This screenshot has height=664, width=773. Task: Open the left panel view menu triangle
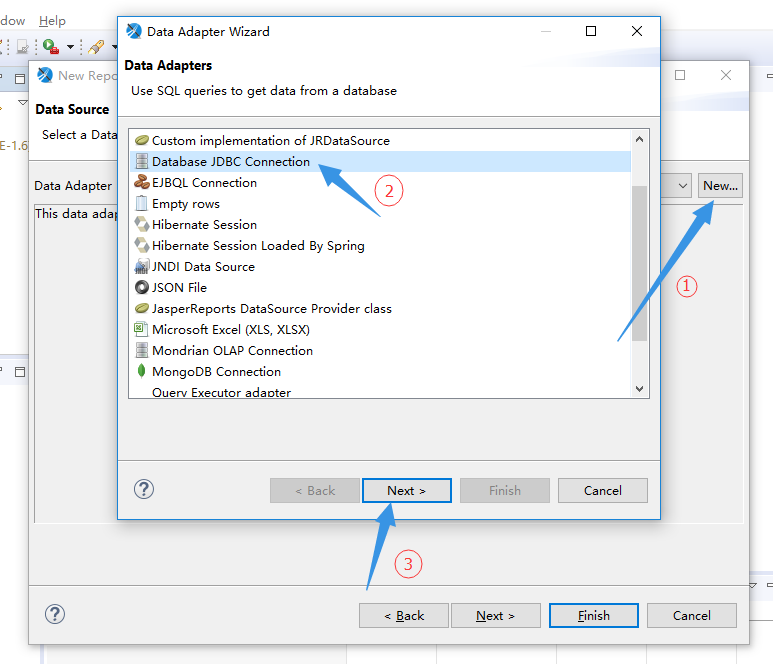[x=23, y=103]
